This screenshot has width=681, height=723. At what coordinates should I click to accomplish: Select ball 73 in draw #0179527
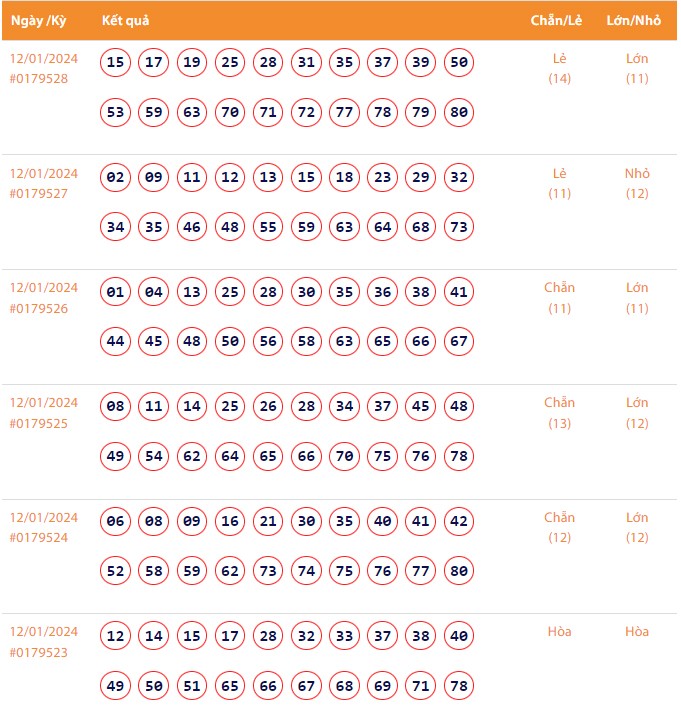tap(459, 227)
